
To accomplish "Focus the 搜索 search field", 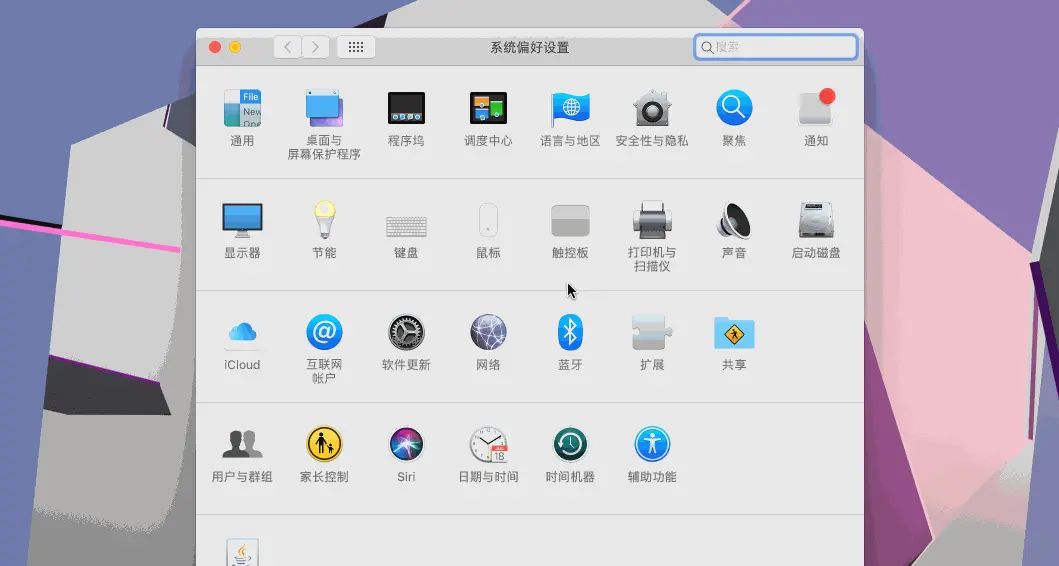I will (776, 47).
